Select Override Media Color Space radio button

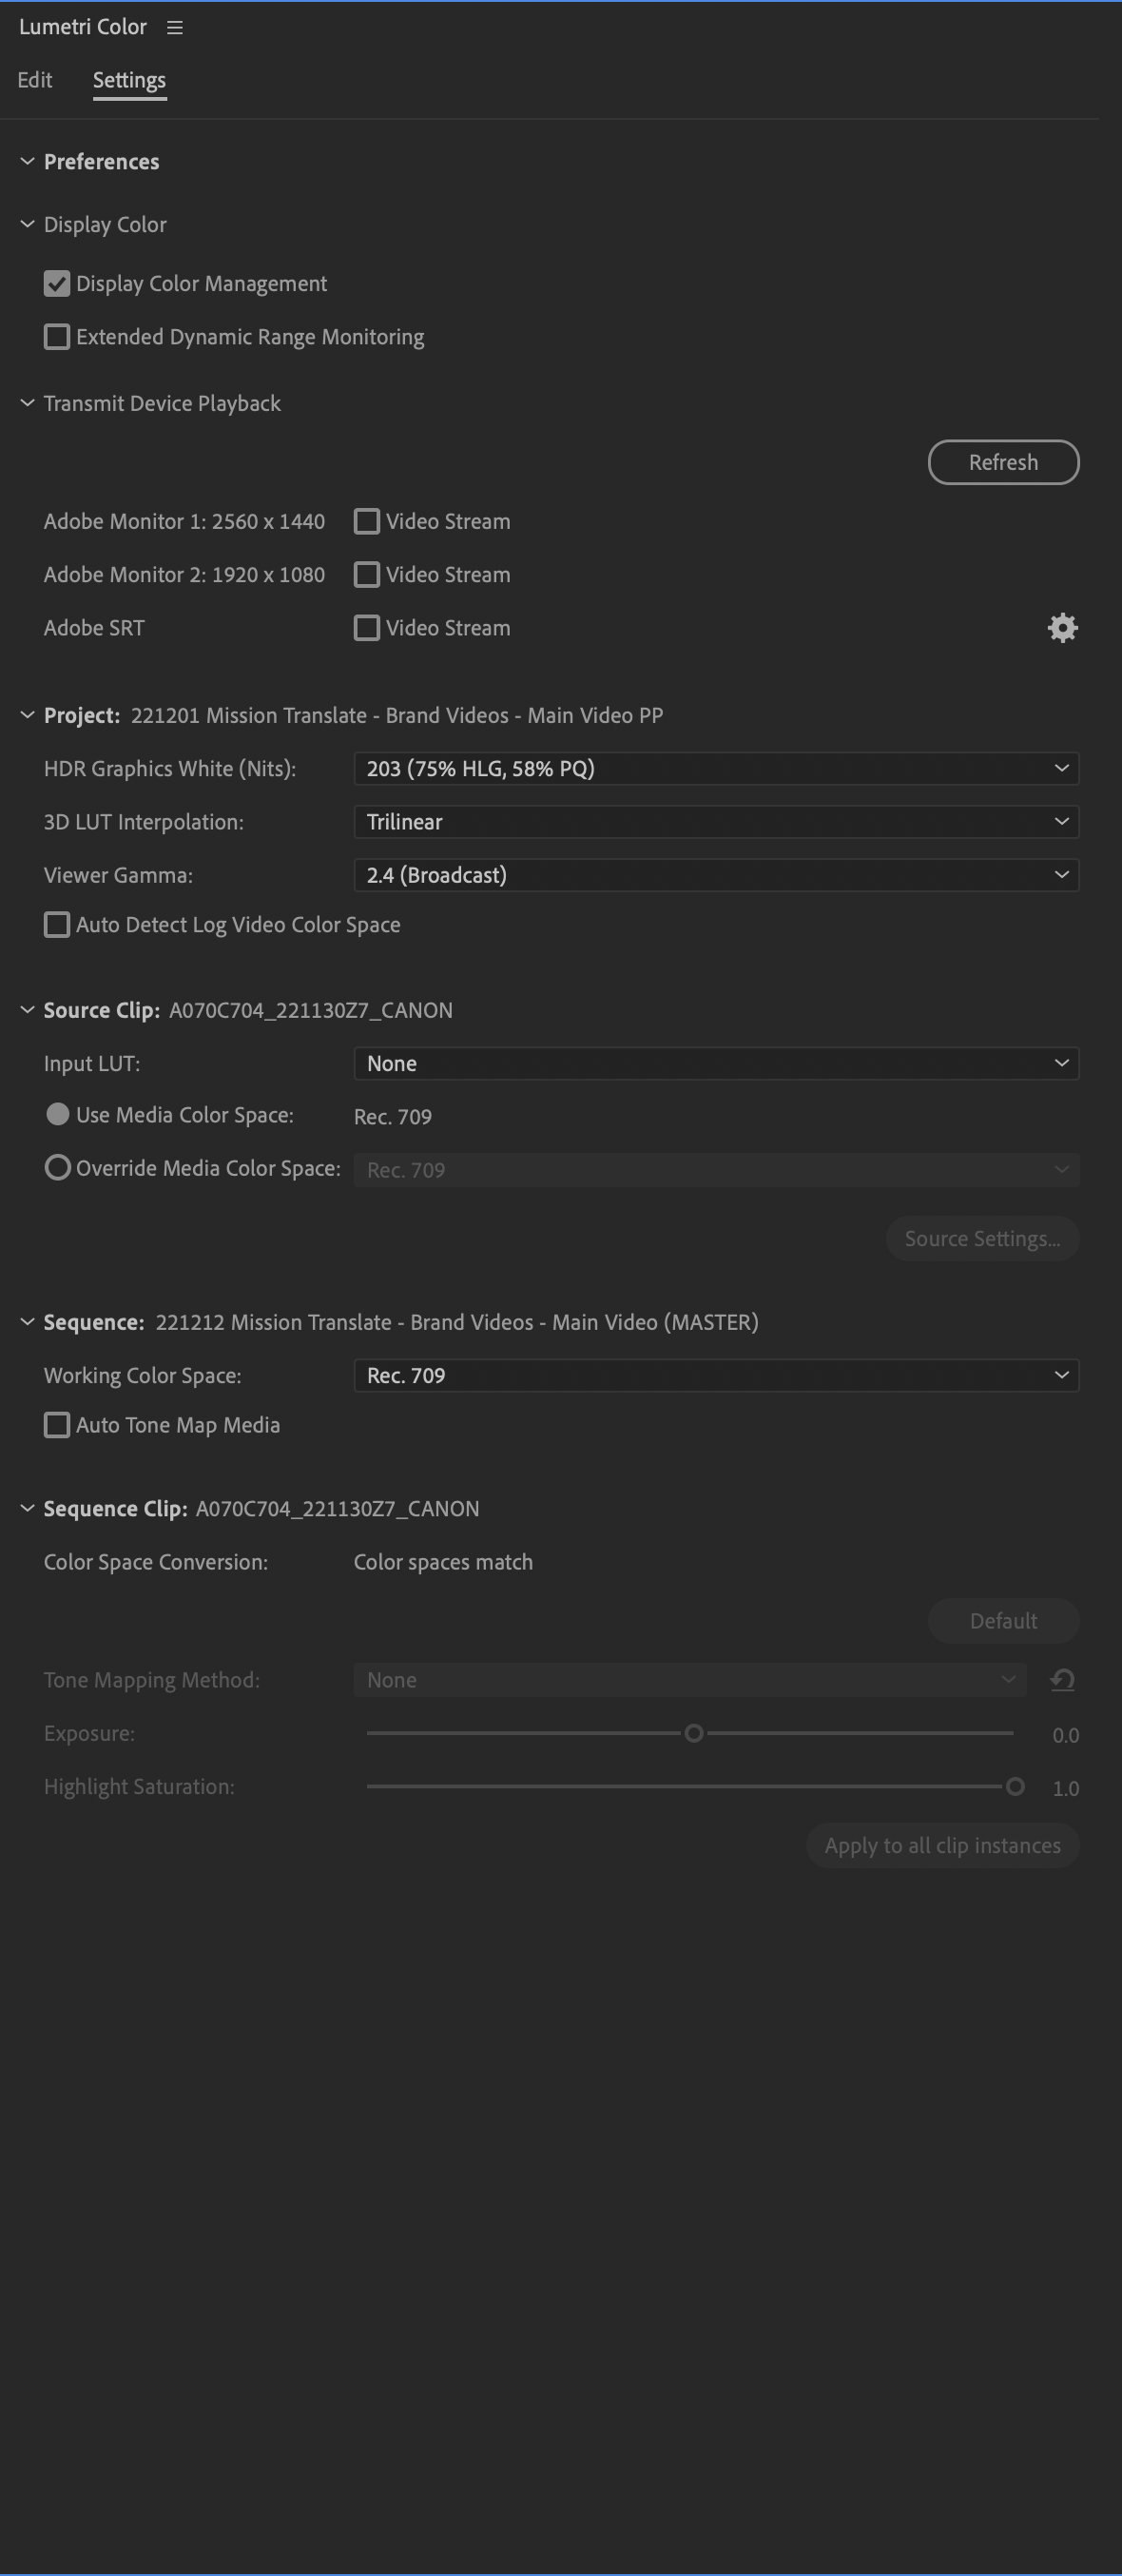[58, 1168]
